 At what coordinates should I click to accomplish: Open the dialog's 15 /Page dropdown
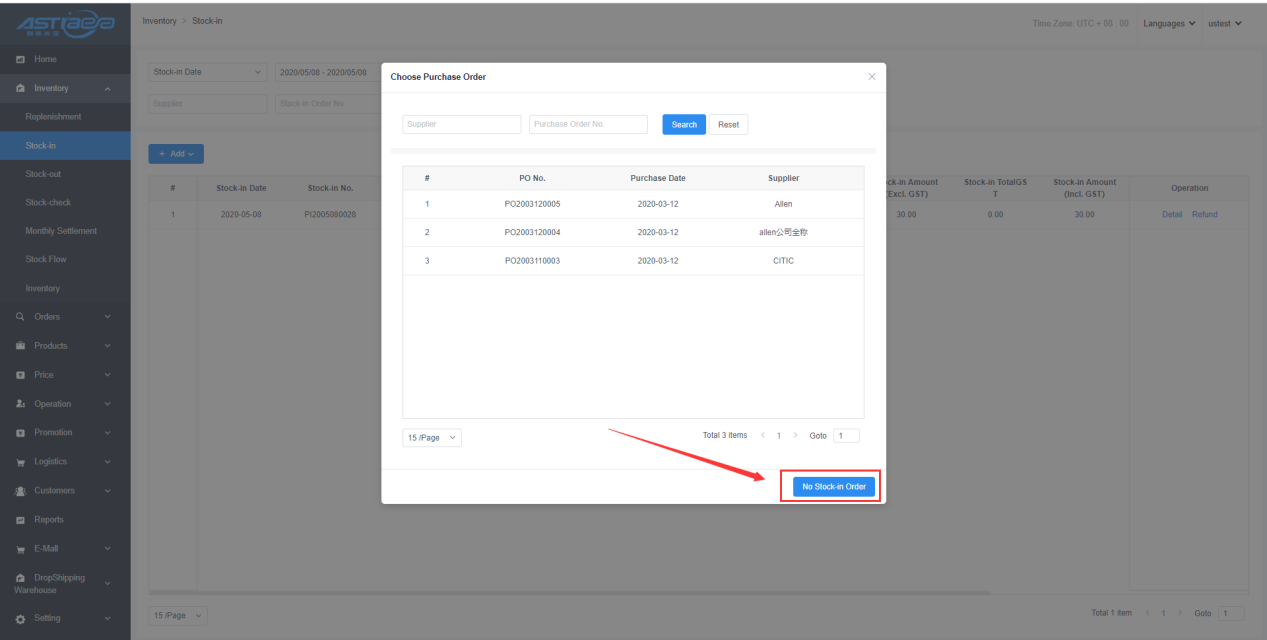click(x=432, y=438)
